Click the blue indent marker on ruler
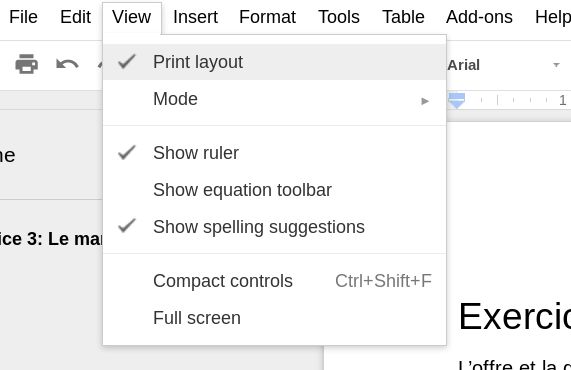The height and width of the screenshot is (370, 571). pyautogui.click(x=457, y=101)
